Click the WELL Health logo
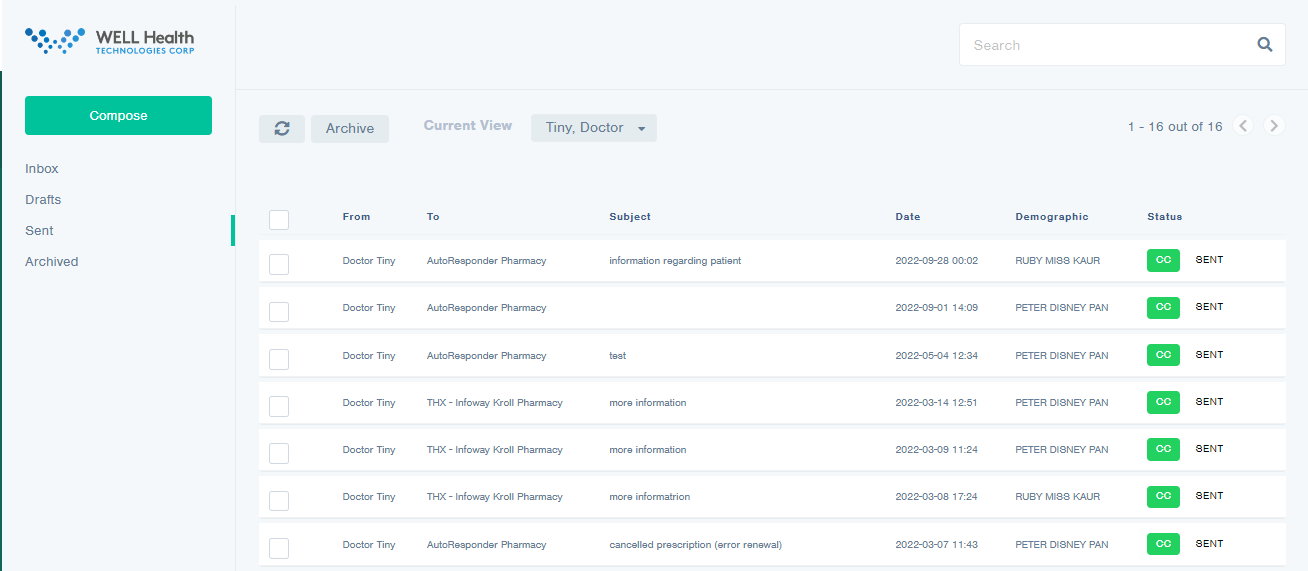Image resolution: width=1308 pixels, height=571 pixels. 110,41
